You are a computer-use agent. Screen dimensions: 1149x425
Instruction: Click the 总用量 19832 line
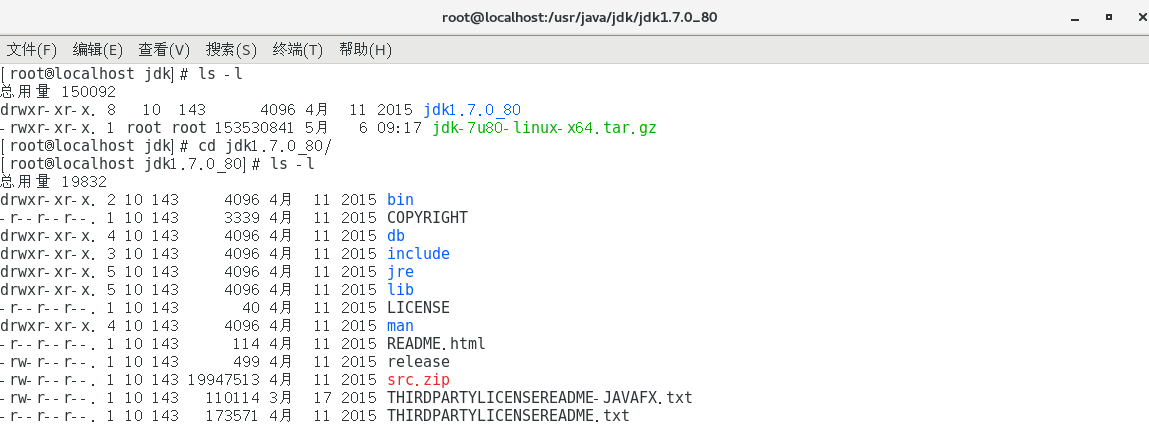53,182
